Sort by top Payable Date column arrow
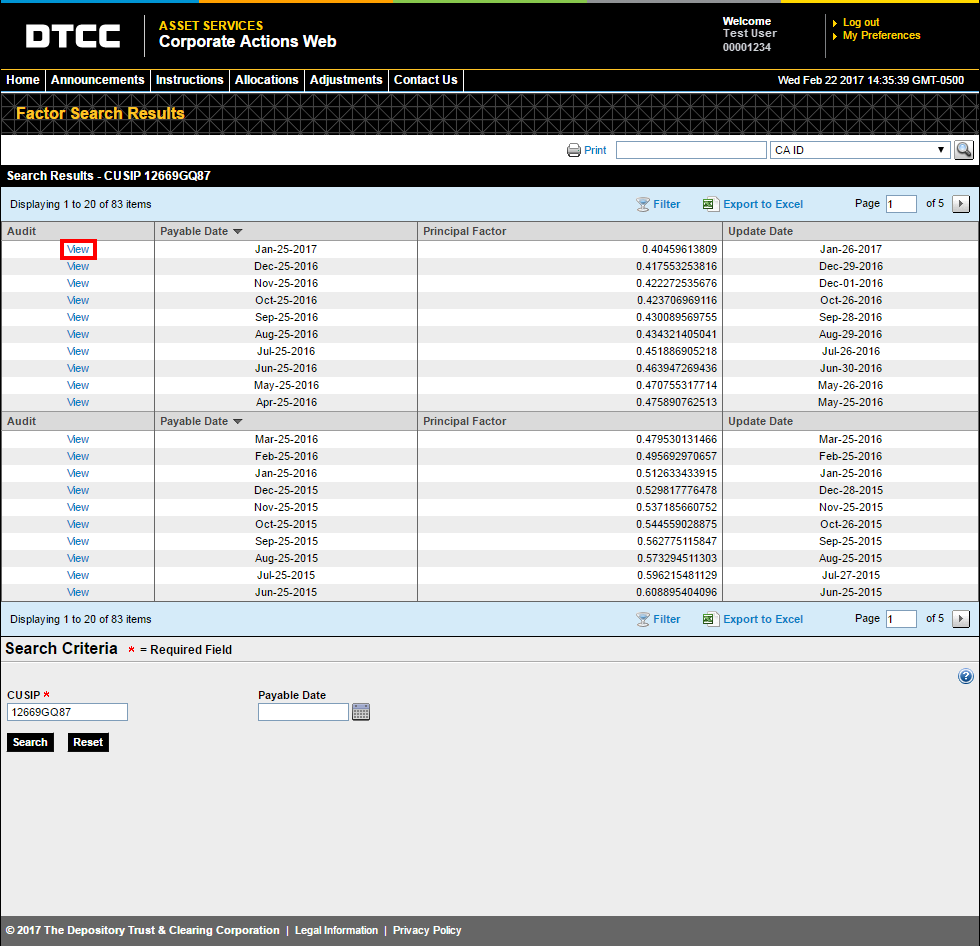Viewport: 980px width, 946px height. [238, 231]
